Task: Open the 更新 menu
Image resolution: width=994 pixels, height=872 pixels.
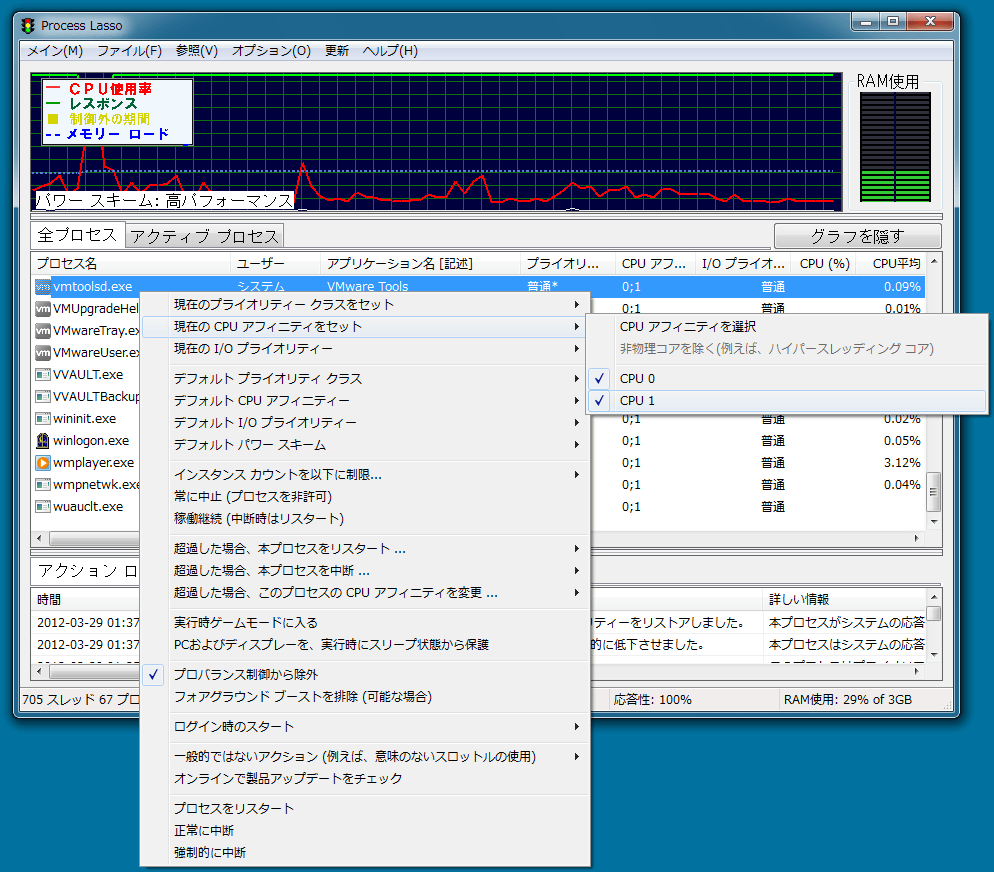Action: point(337,51)
